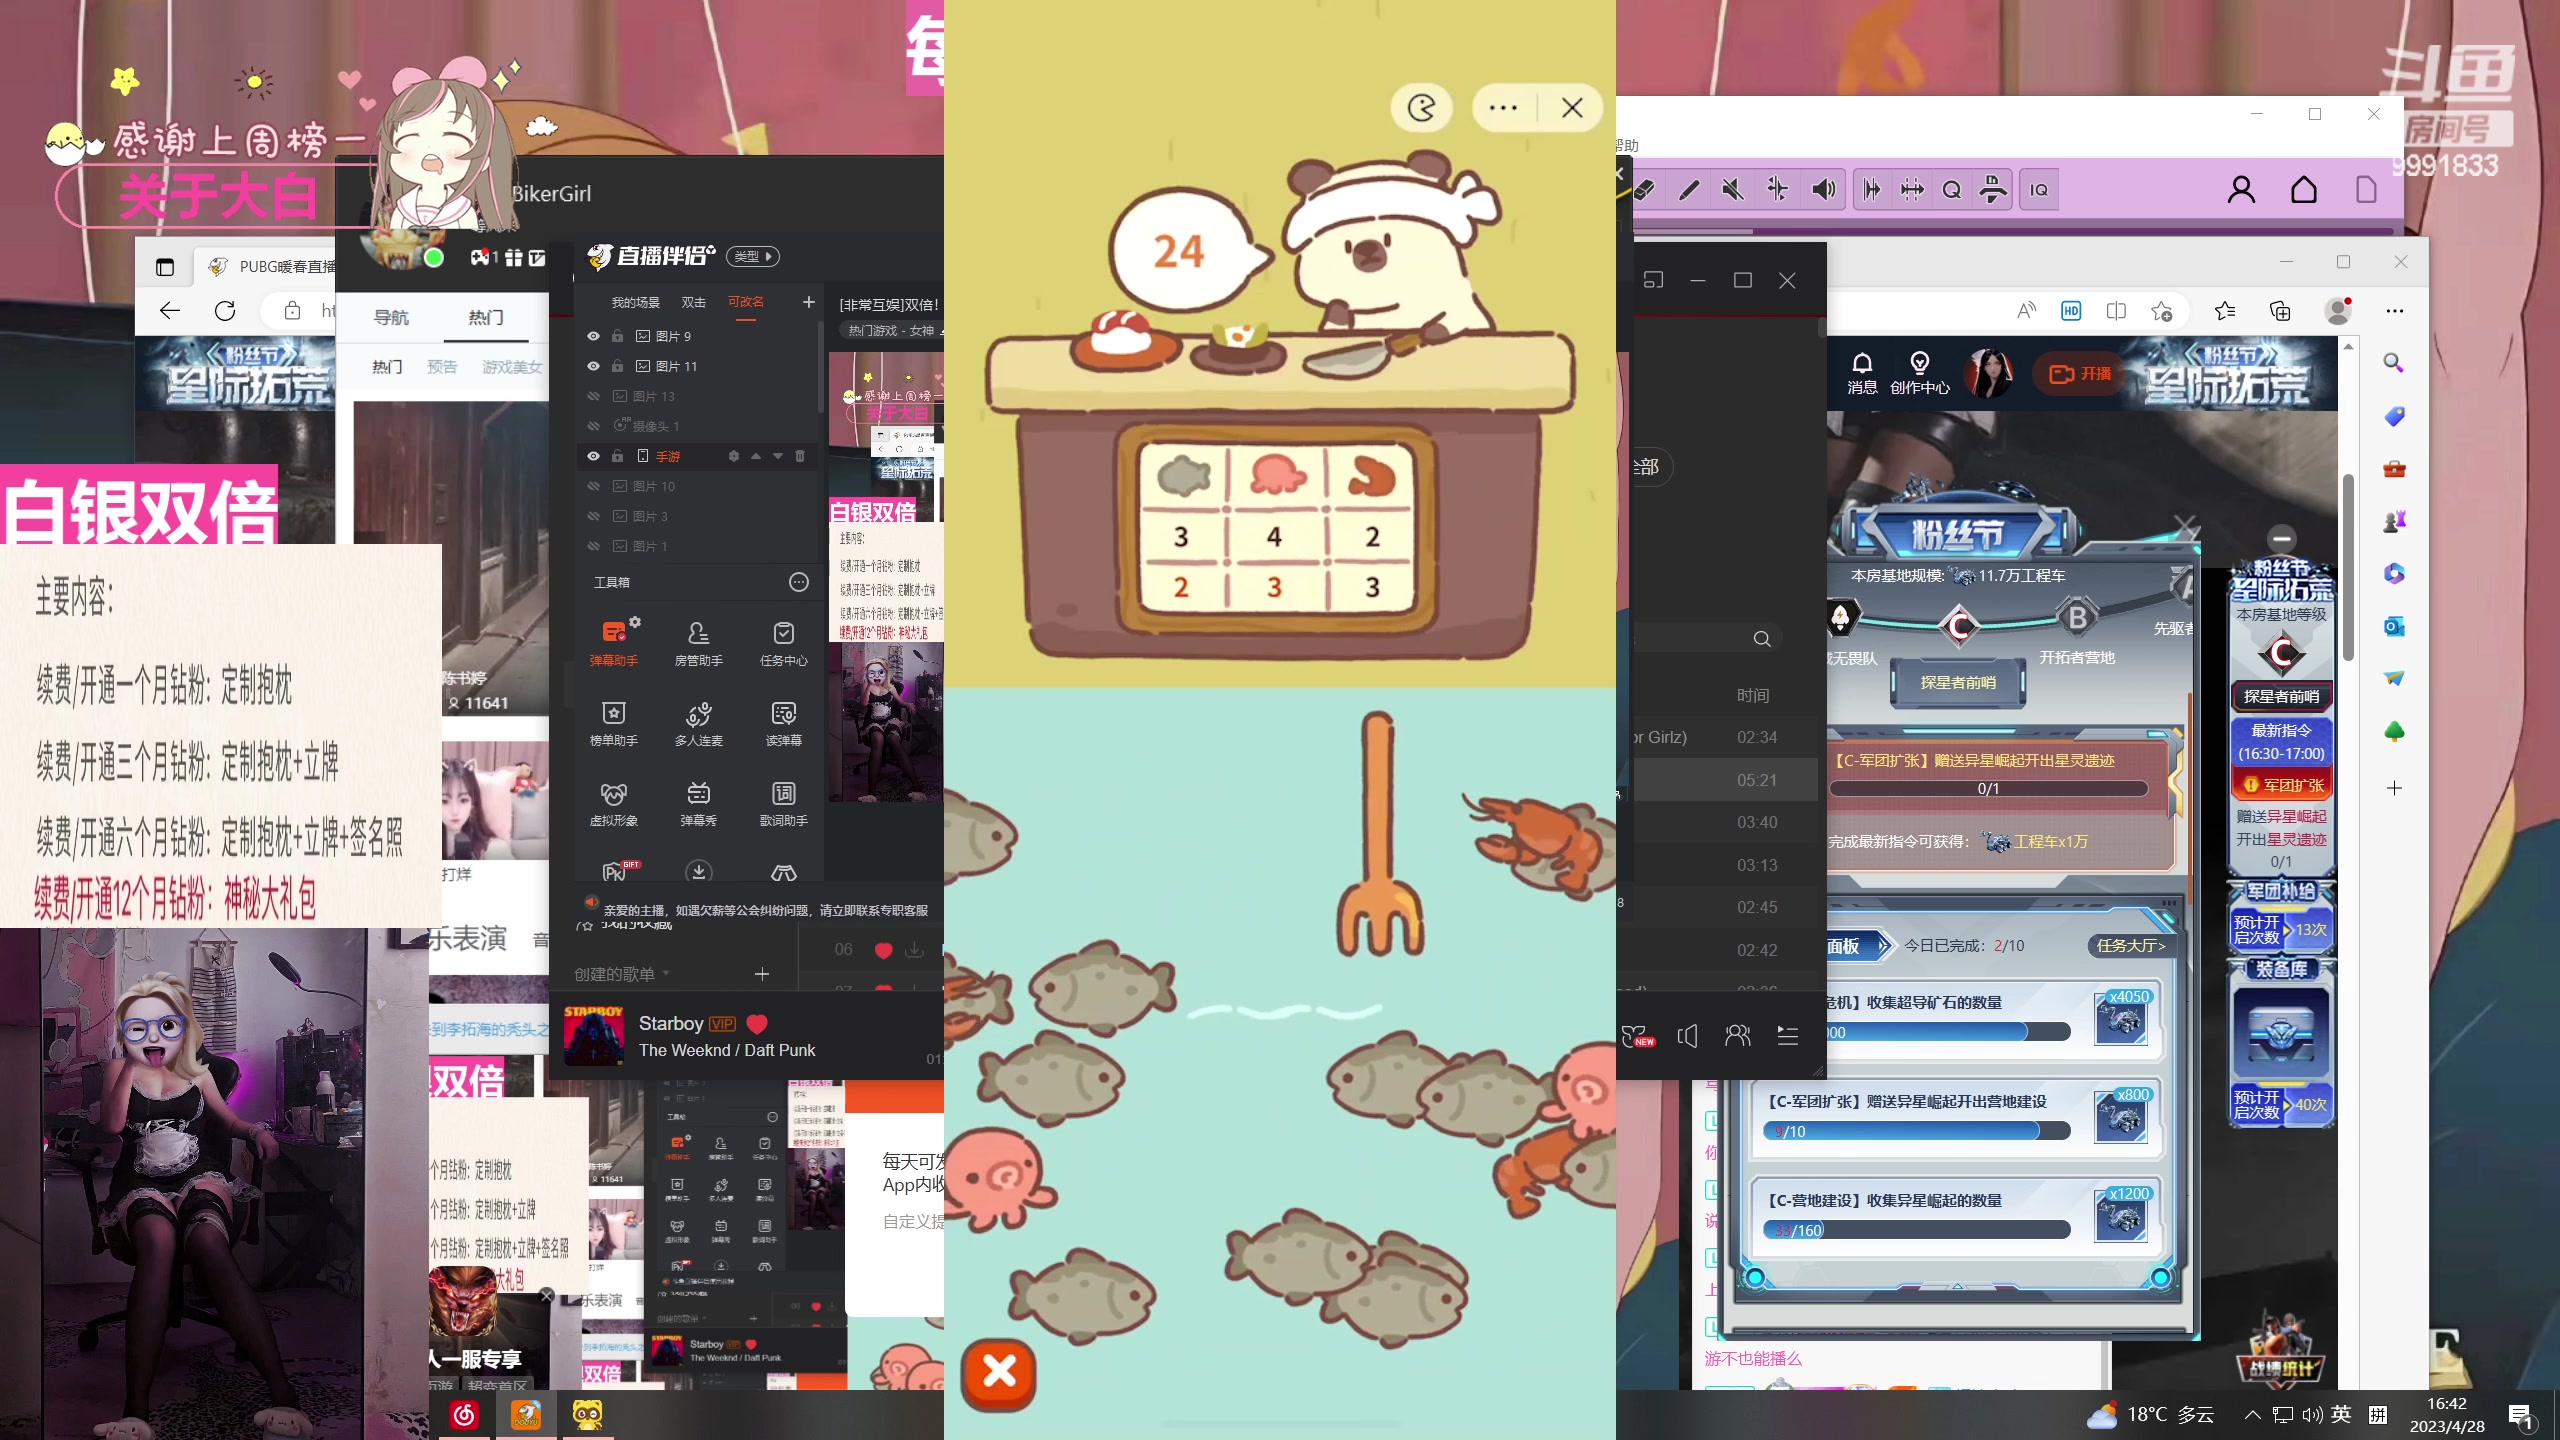Add this page to Edge favorites
This screenshot has height=1440, width=2560.
(2162, 311)
